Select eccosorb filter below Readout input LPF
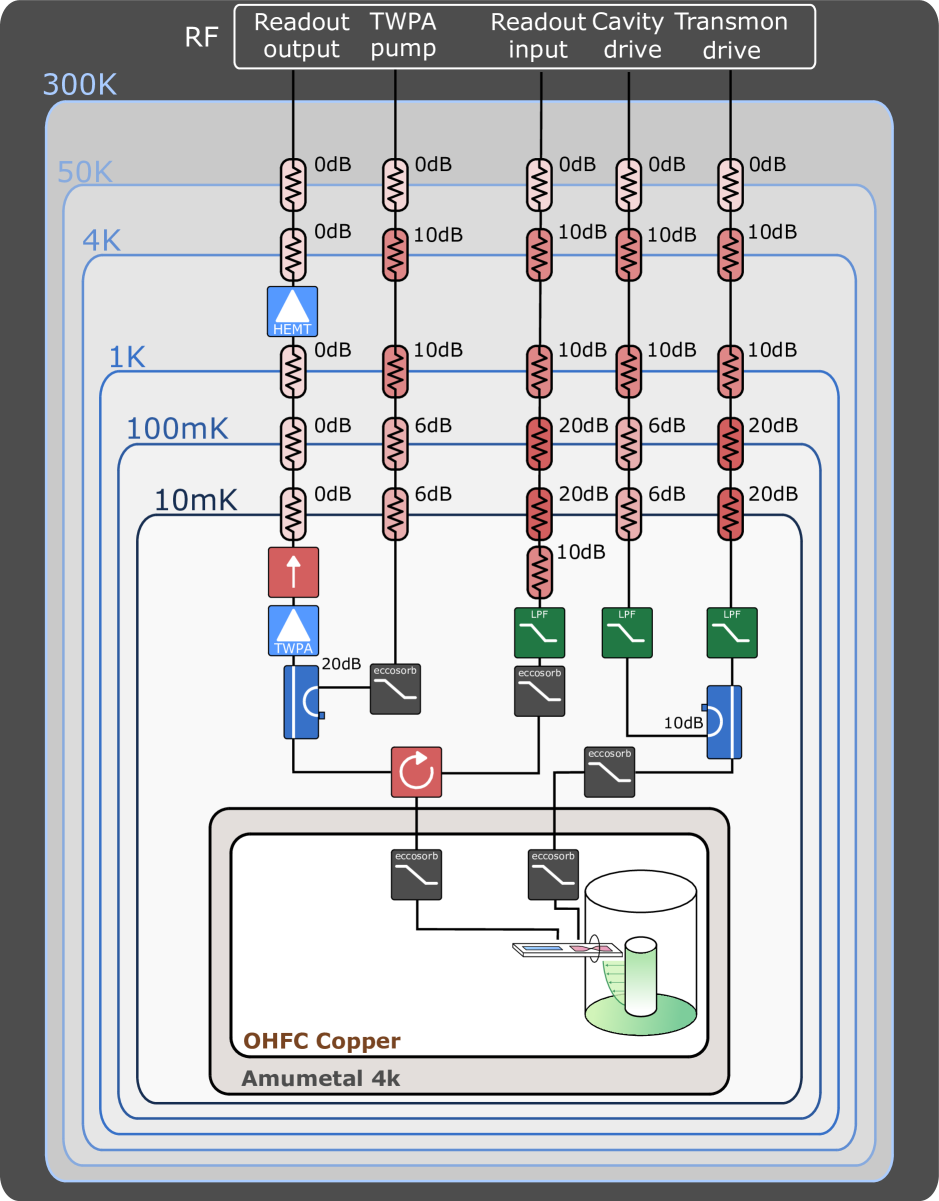This screenshot has height=1201, width=939. (540, 690)
